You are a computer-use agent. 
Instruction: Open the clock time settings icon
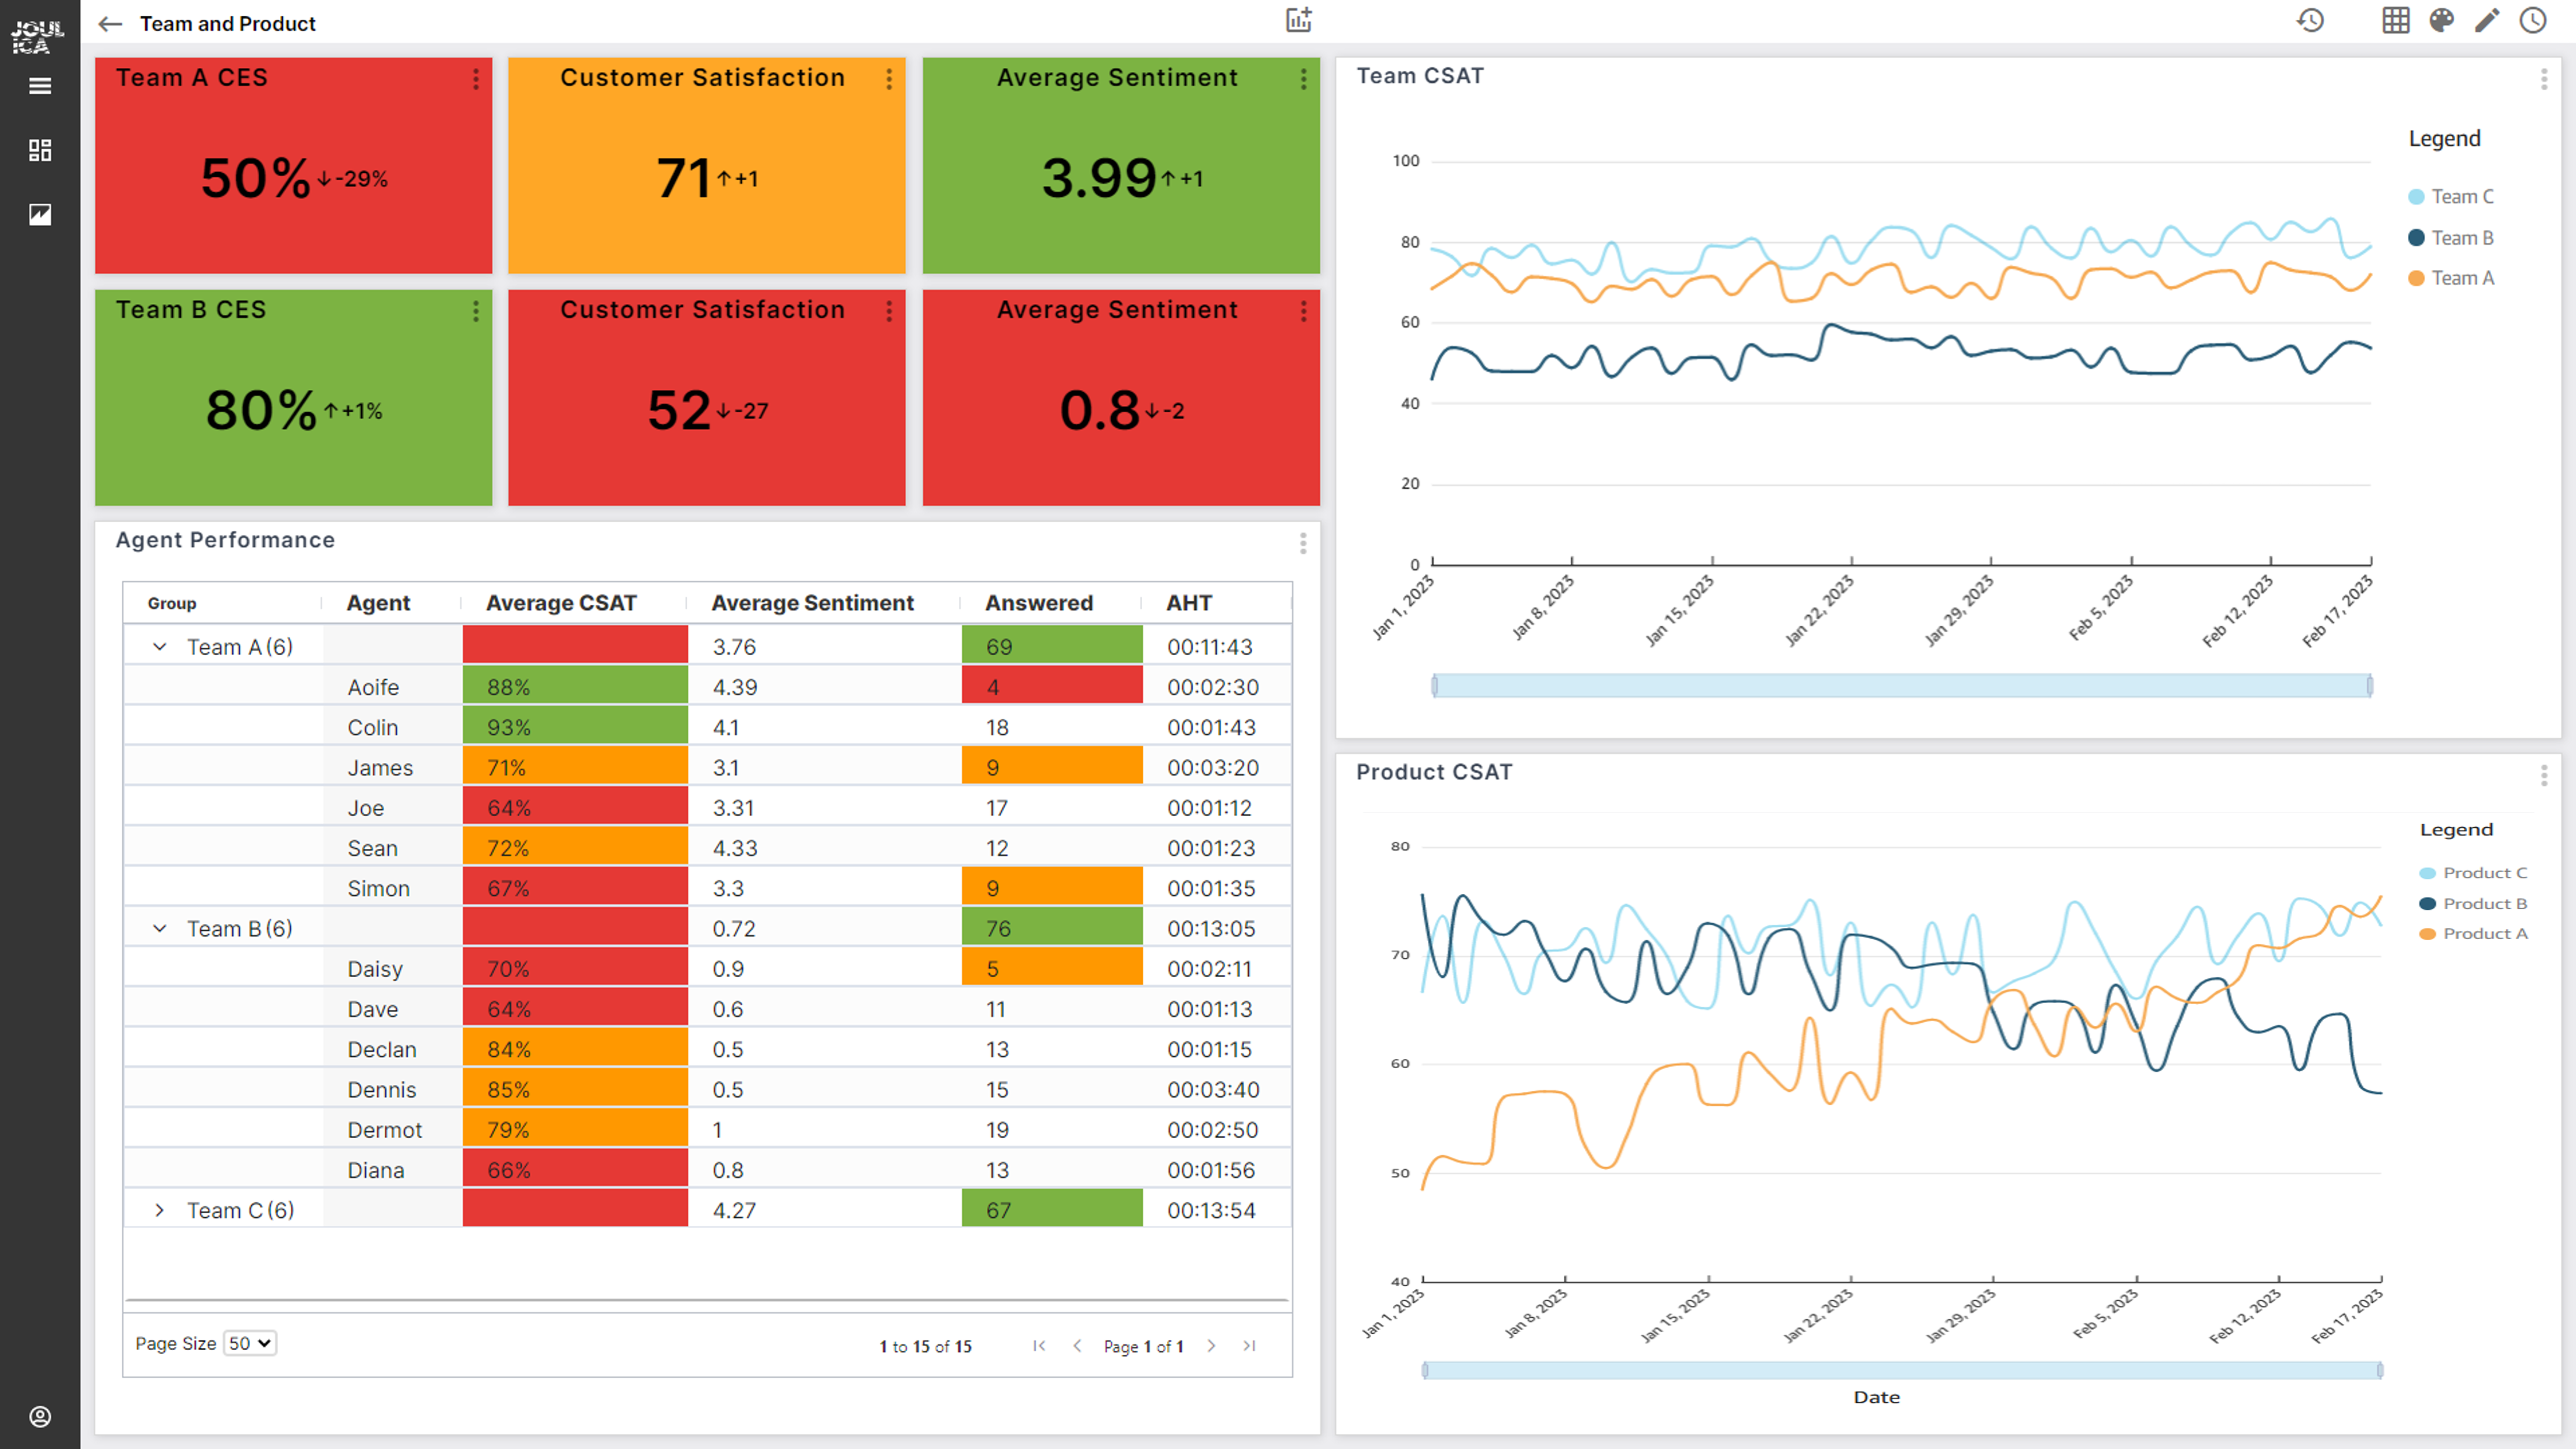click(2533, 20)
